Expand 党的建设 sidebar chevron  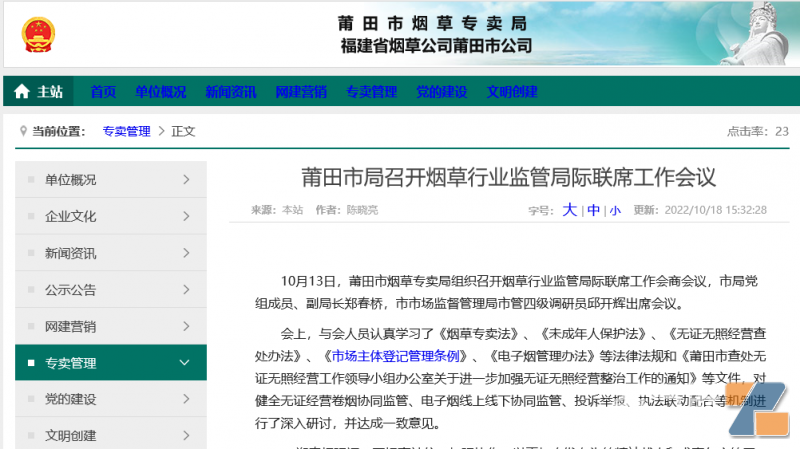pos(186,399)
